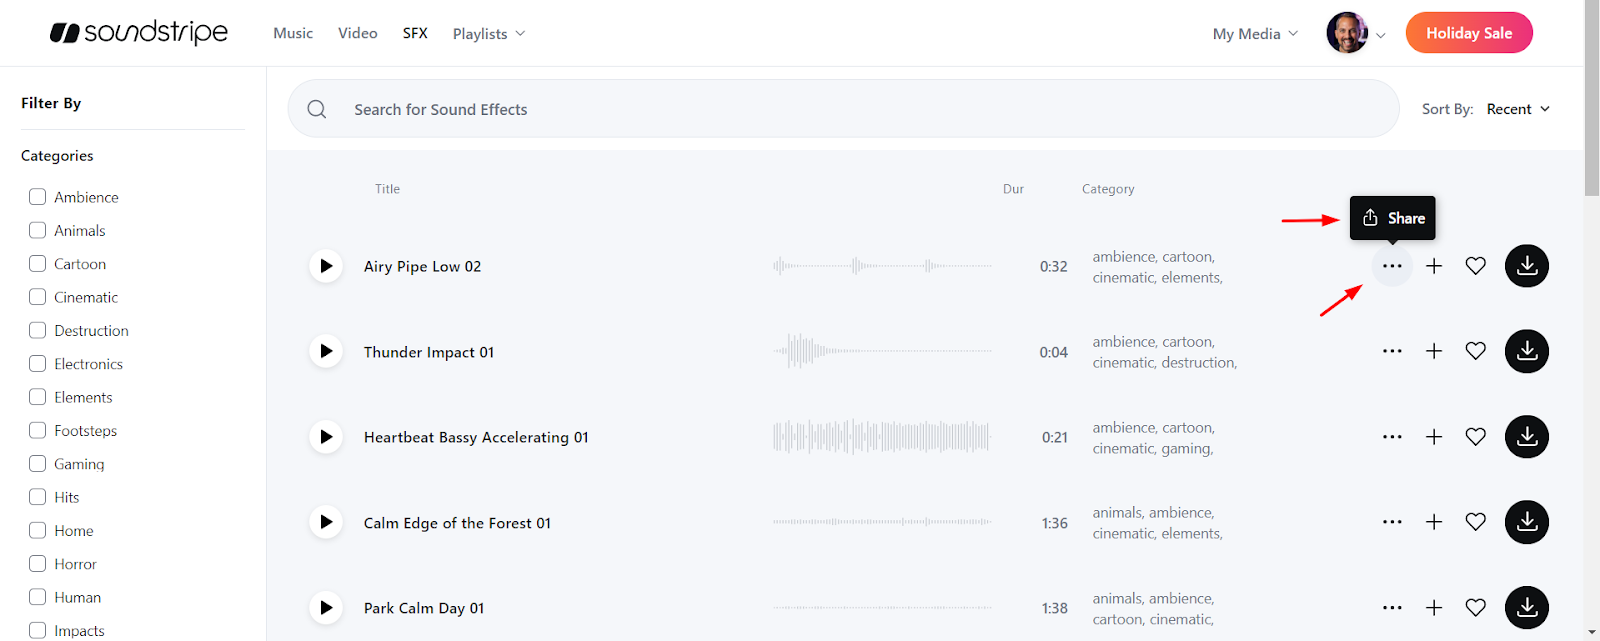Open more options for Park Calm Day 01

click(x=1392, y=608)
